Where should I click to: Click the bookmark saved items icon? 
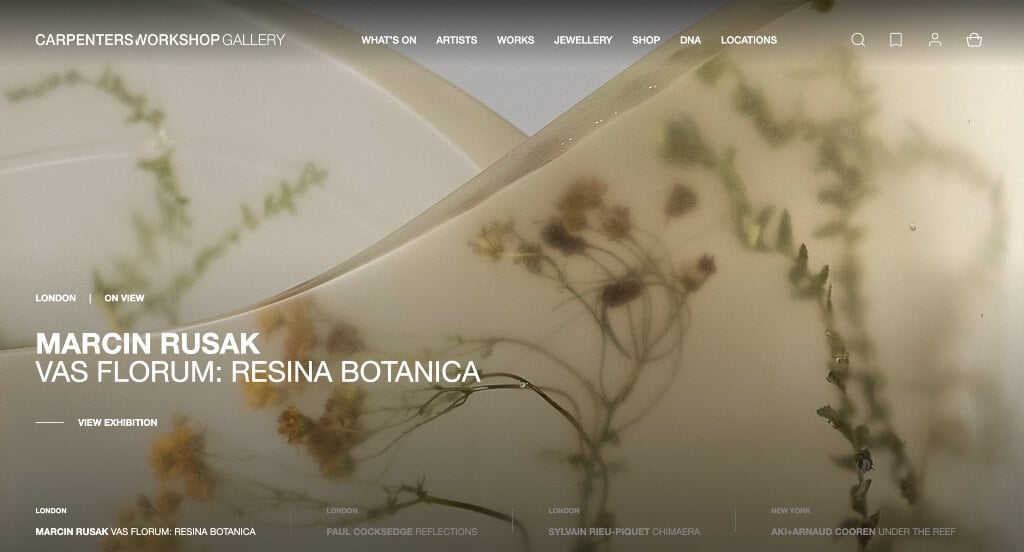[896, 40]
